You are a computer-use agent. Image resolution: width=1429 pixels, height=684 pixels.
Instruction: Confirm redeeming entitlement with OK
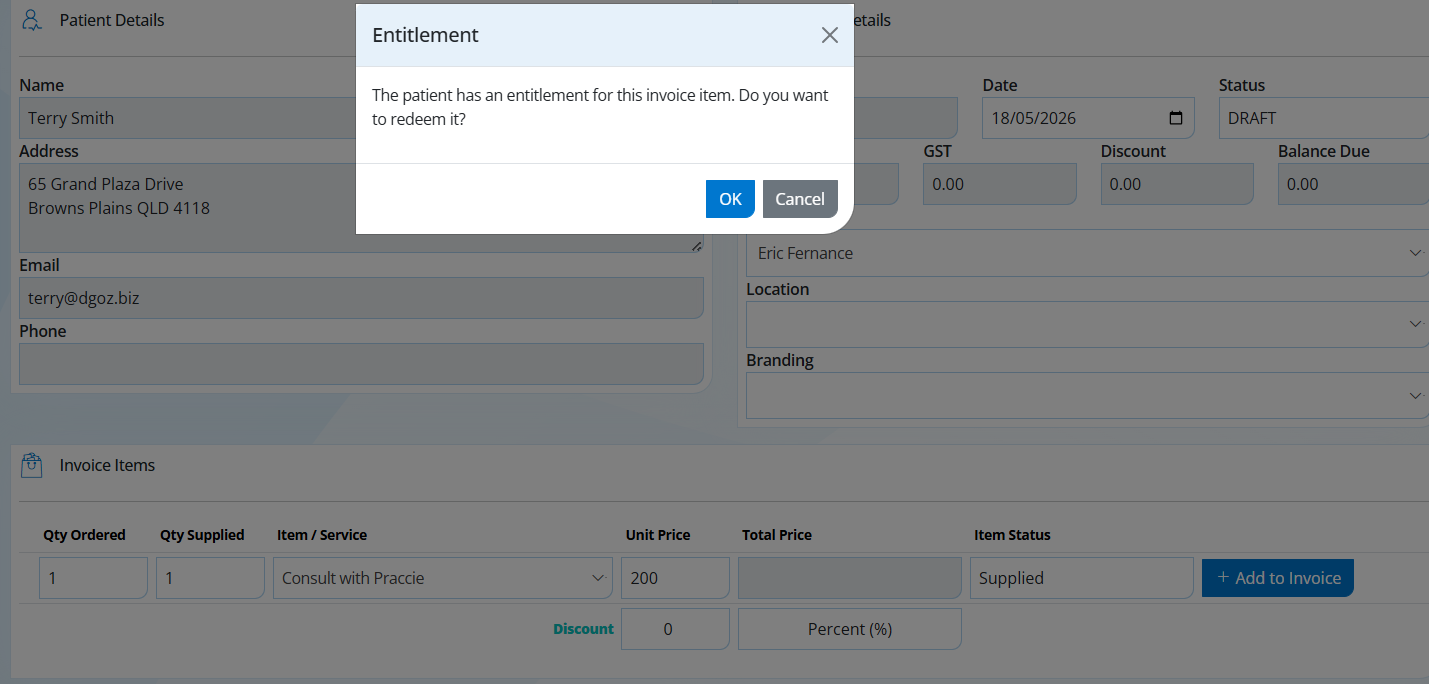[730, 199]
